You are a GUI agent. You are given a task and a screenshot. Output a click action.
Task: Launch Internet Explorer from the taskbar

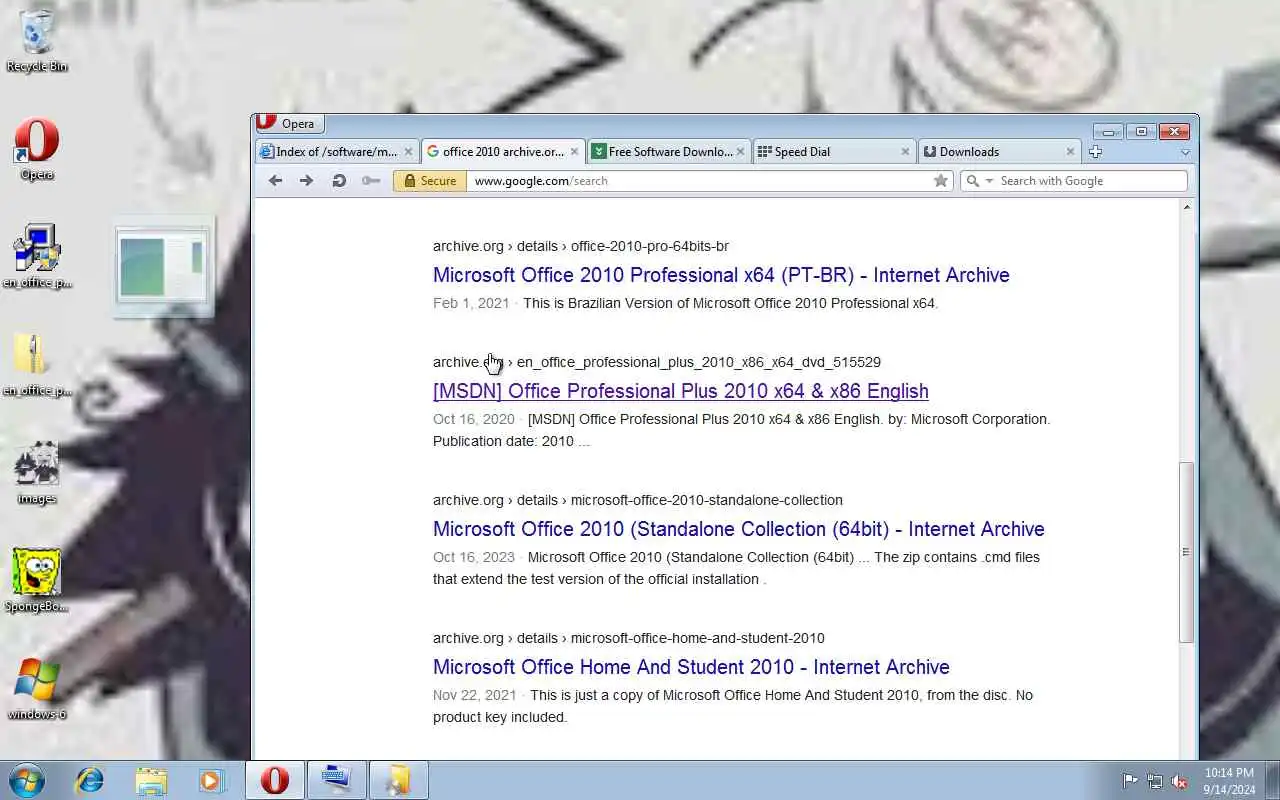pos(90,780)
